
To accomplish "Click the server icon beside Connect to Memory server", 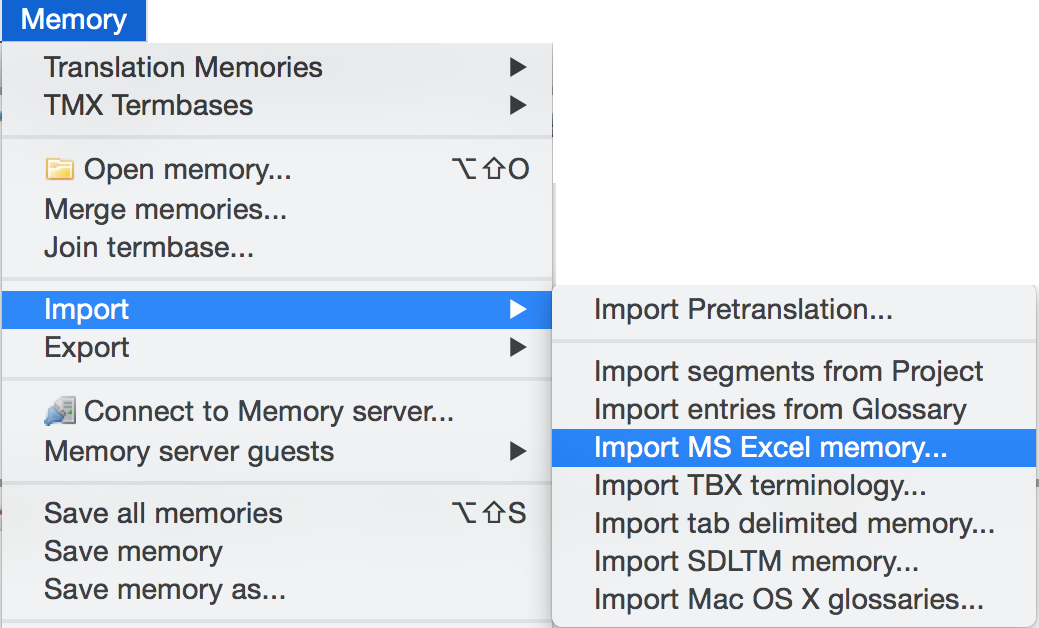I will click(x=60, y=411).
